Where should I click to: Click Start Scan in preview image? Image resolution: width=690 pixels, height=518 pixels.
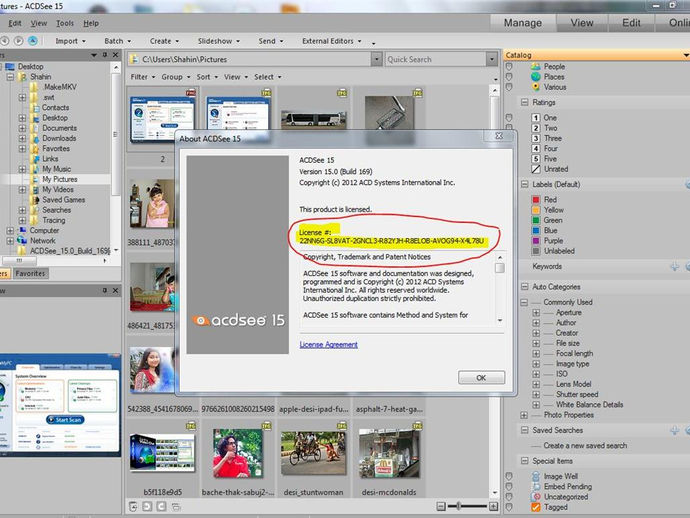[65, 420]
